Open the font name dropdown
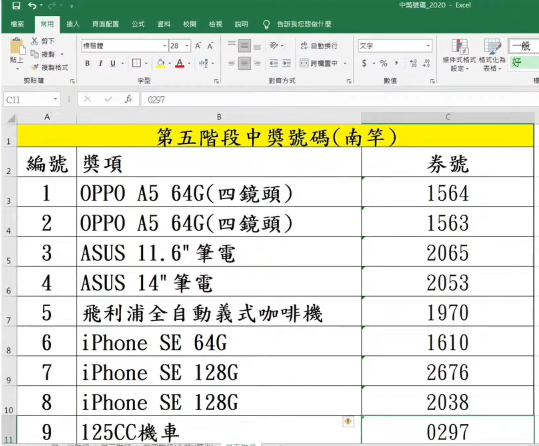This screenshot has height=446, width=539. point(165,46)
